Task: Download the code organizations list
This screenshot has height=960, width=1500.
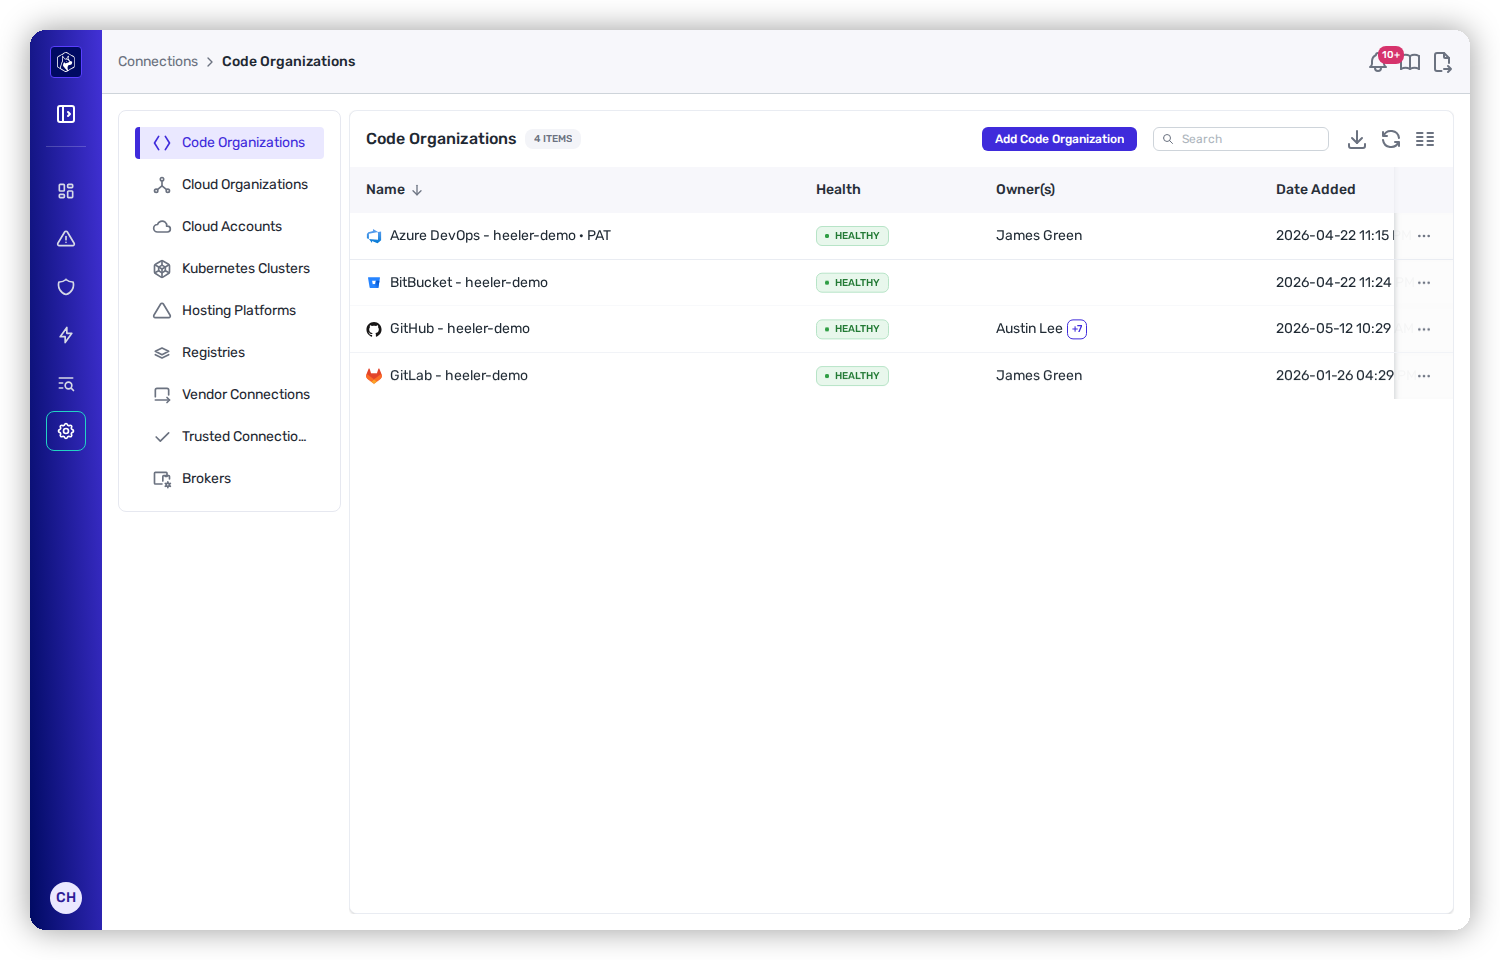Action: pos(1357,139)
